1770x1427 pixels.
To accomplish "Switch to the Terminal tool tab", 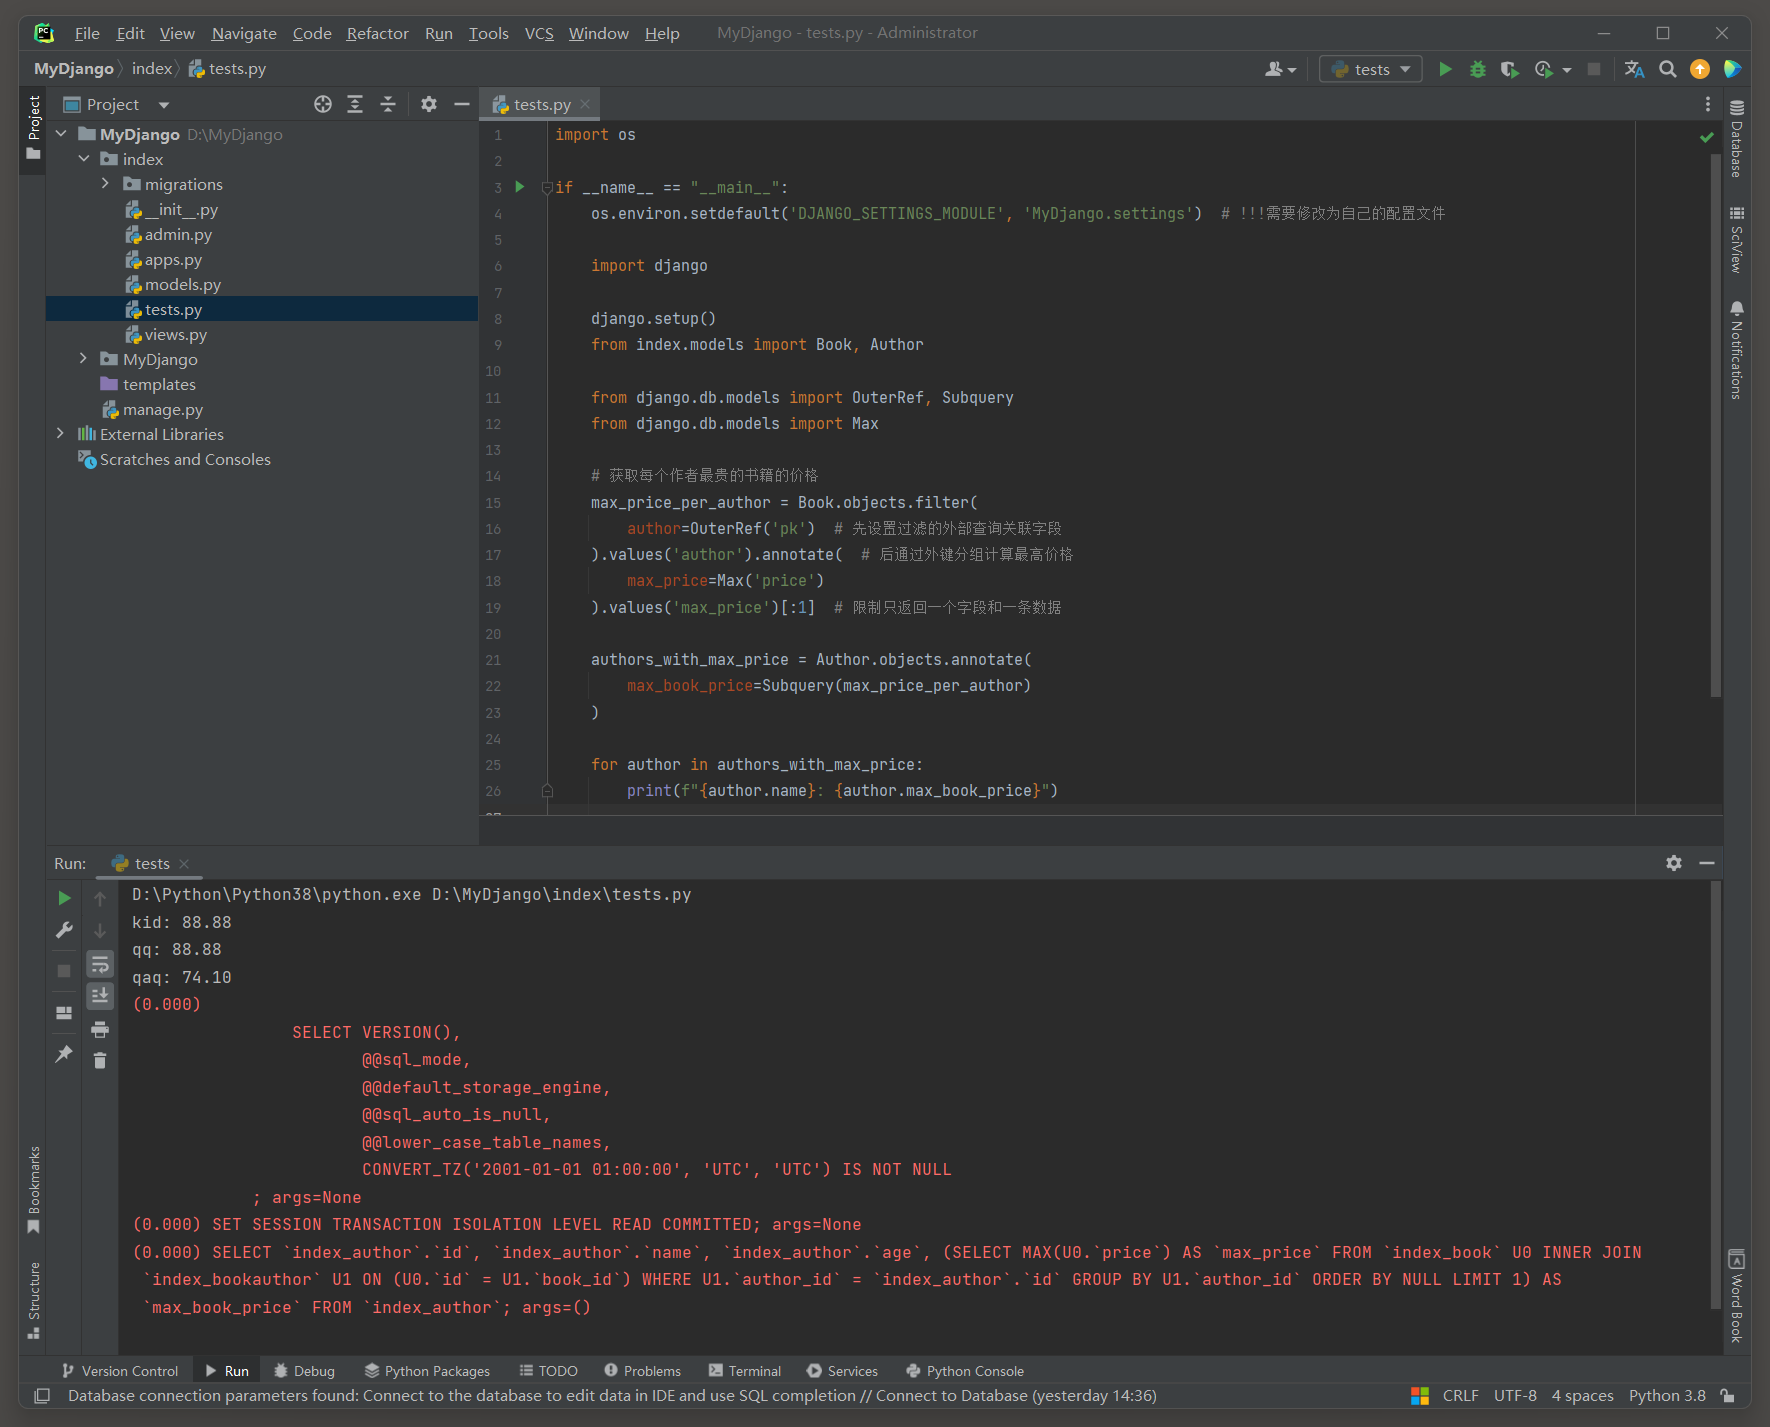I will 745,1371.
